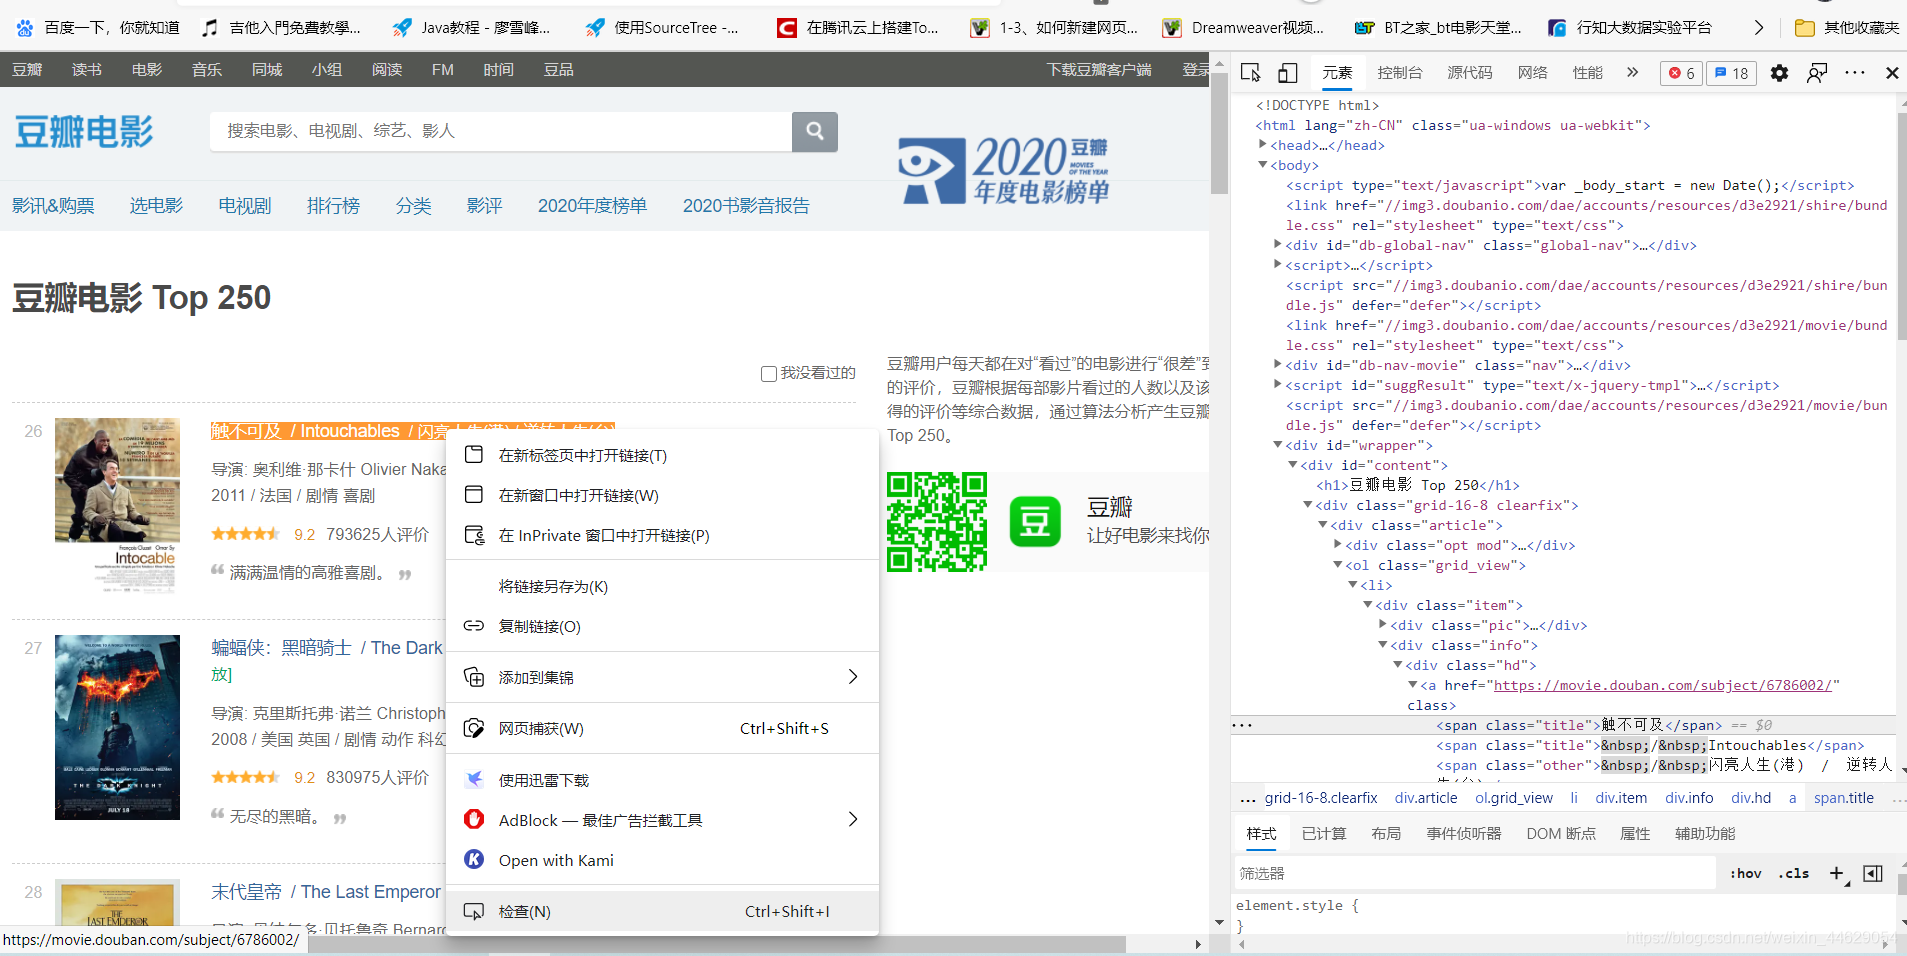
Task: Expand hidden DevTools tabs chevron
Action: [x=1631, y=72]
